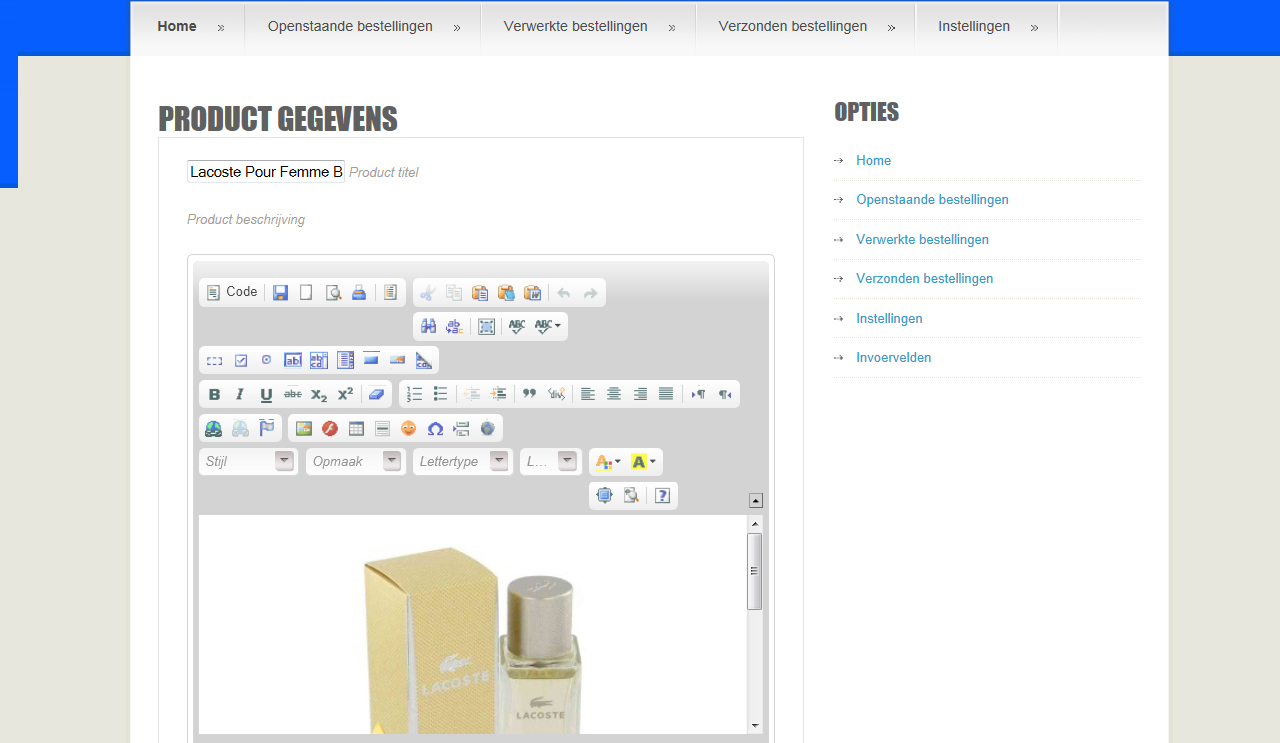Open the Smiley picker

[408, 428]
